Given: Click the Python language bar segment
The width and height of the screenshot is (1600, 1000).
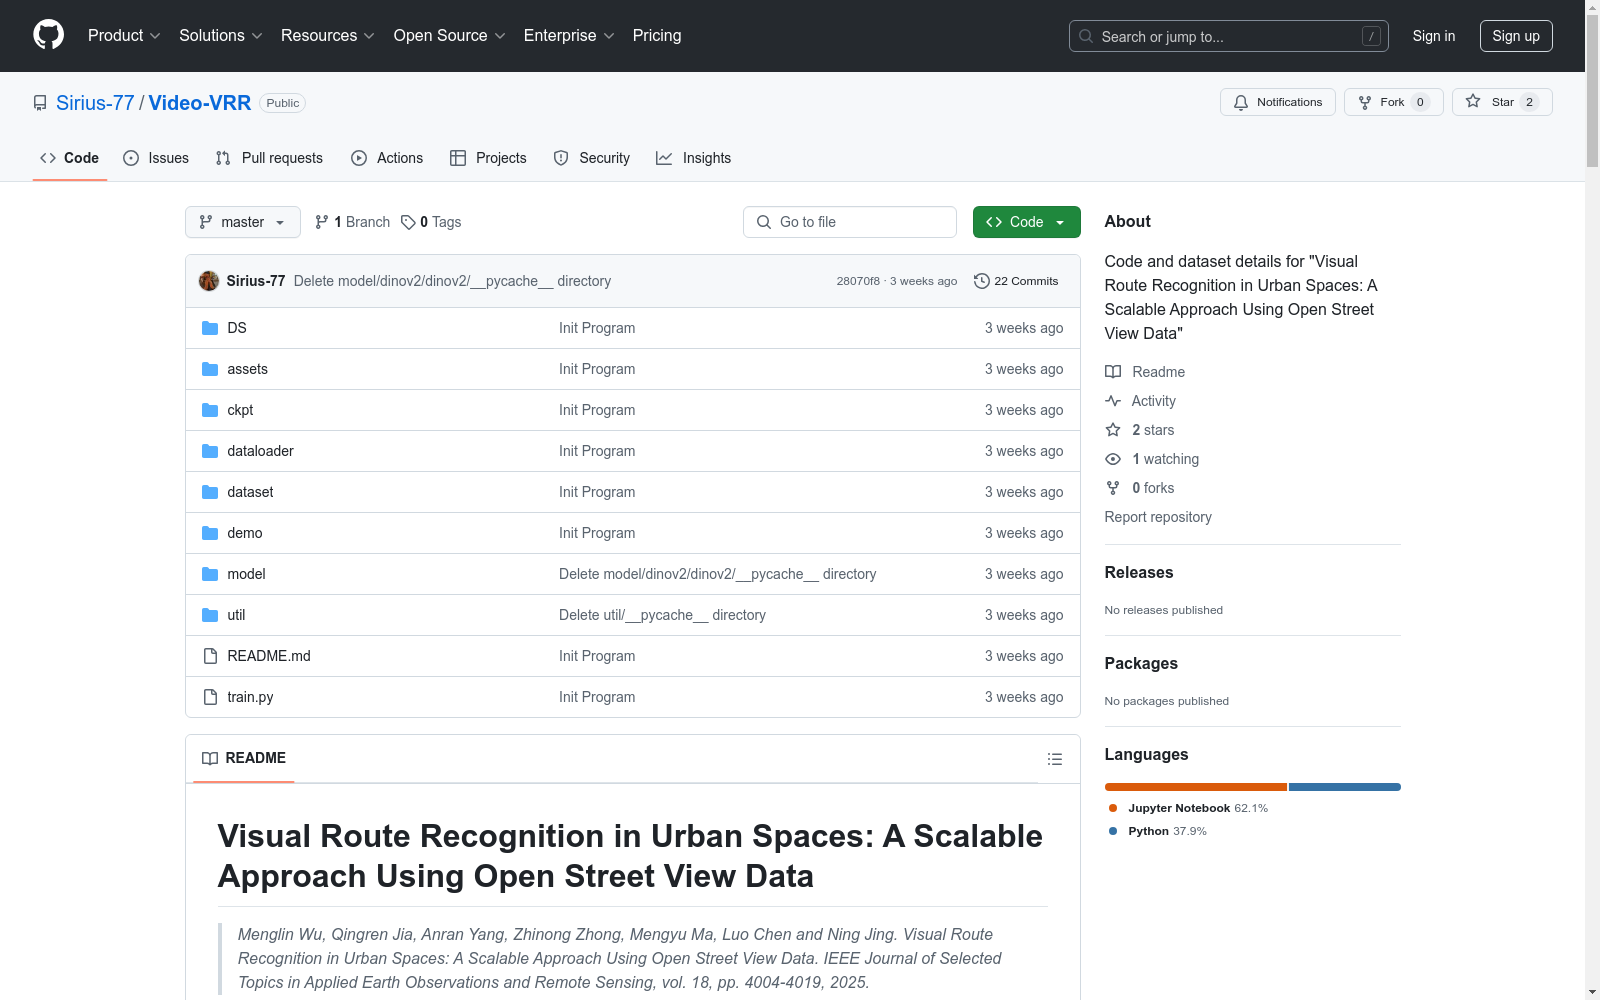Looking at the screenshot, I should click(x=1345, y=787).
